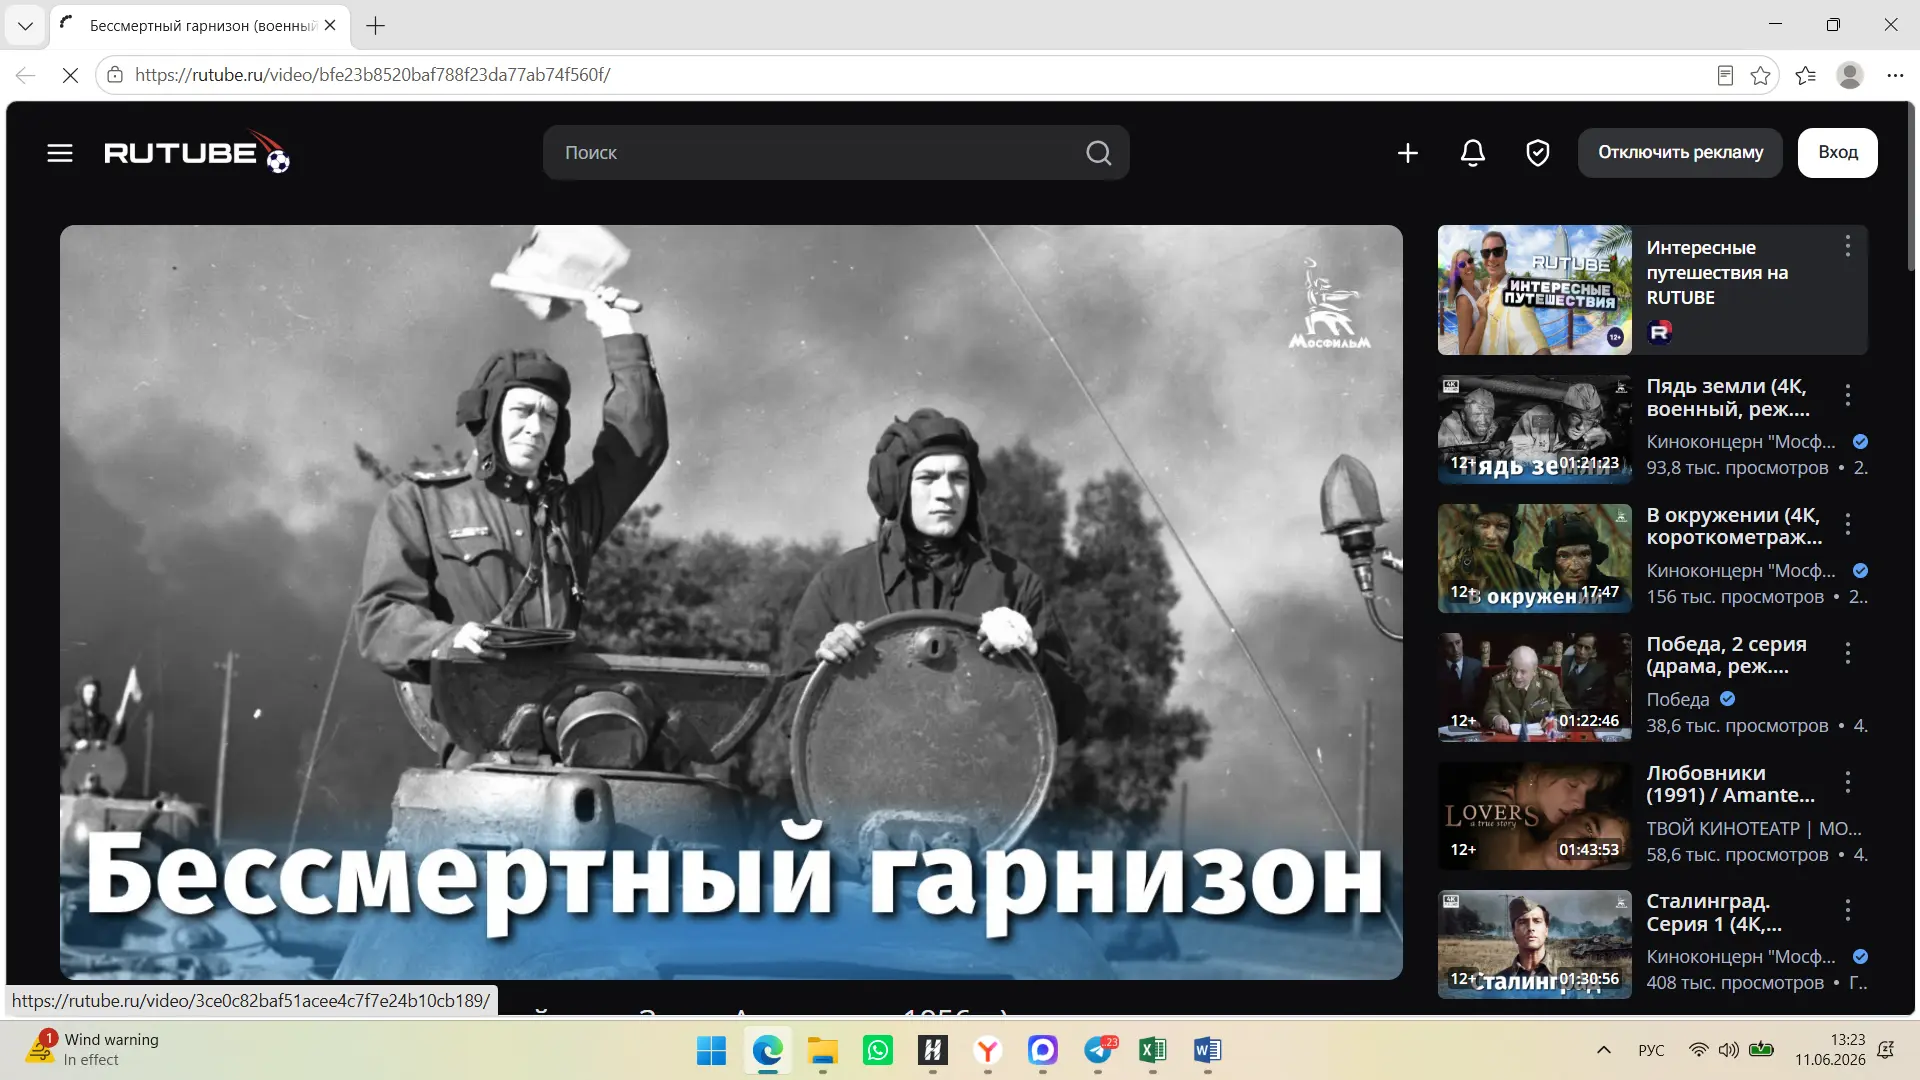Click the shield checkmark icon
The width and height of the screenshot is (1920, 1080).
(1537, 153)
